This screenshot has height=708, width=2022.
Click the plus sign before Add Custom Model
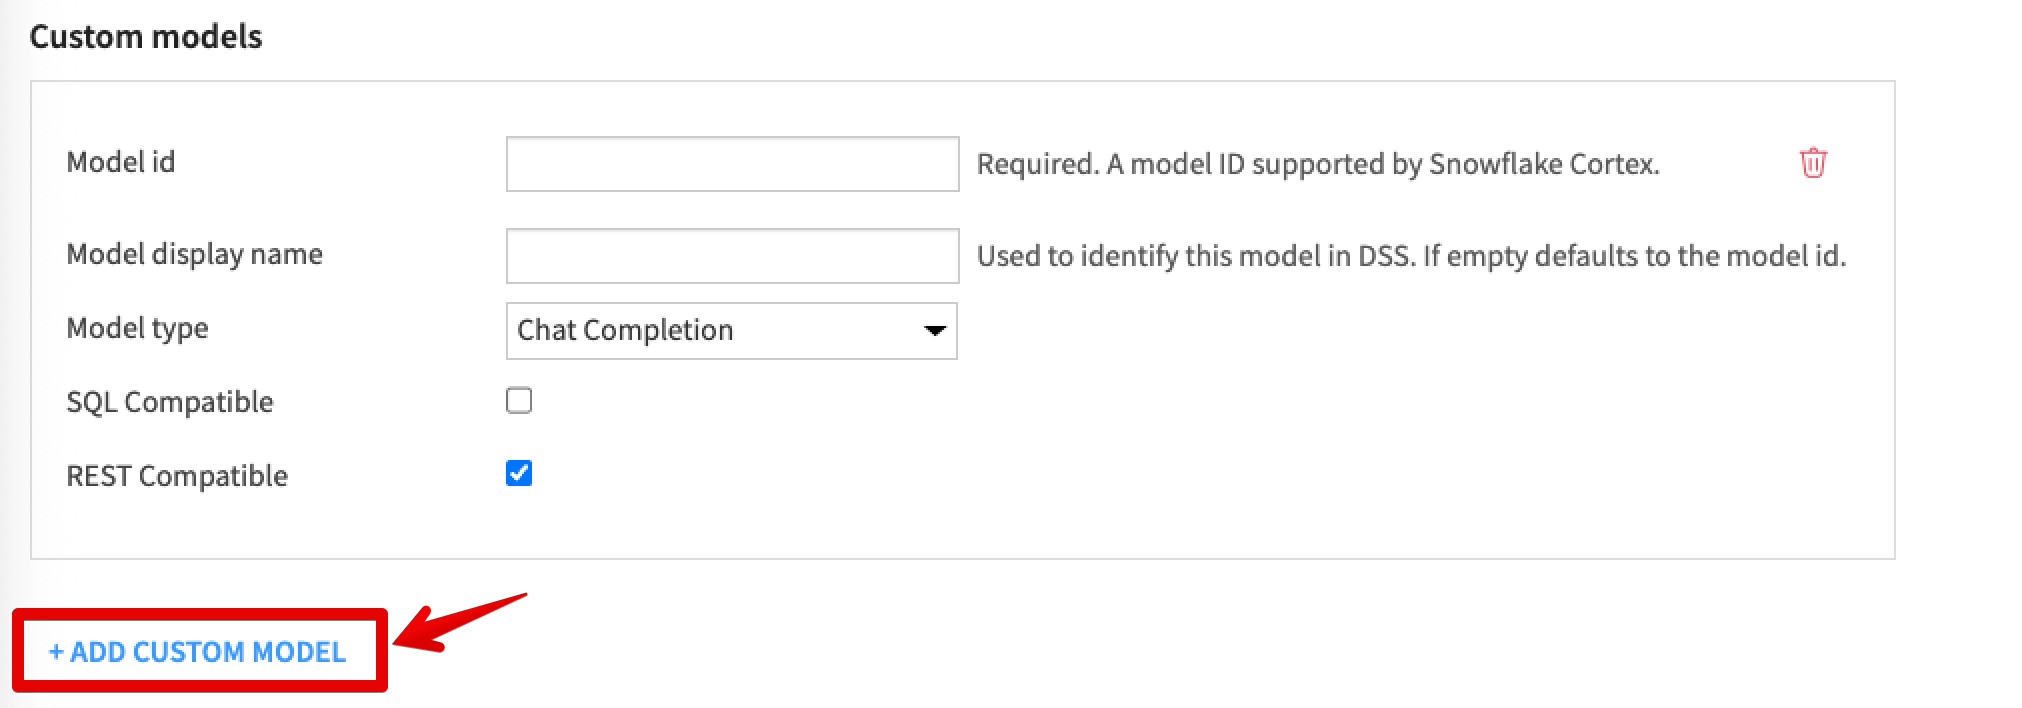click(x=56, y=652)
